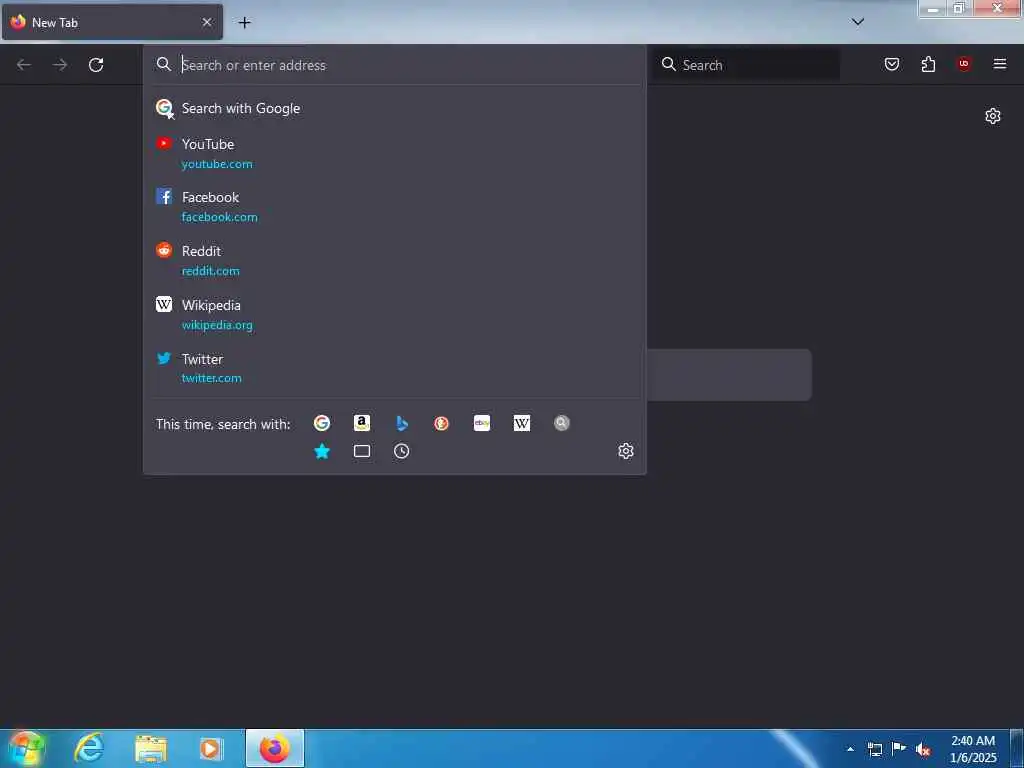Open the Windows Start button
This screenshot has height=768, width=1024.
[x=26, y=748]
